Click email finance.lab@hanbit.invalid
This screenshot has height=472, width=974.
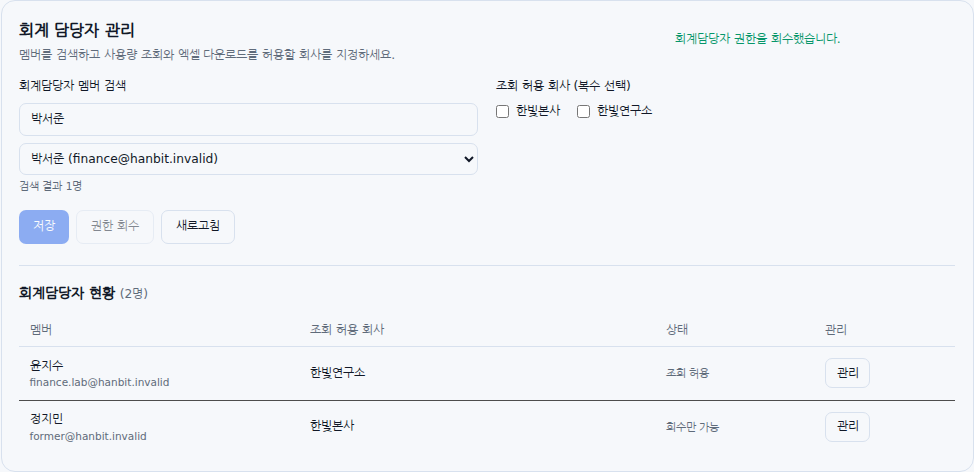[x=99, y=382]
